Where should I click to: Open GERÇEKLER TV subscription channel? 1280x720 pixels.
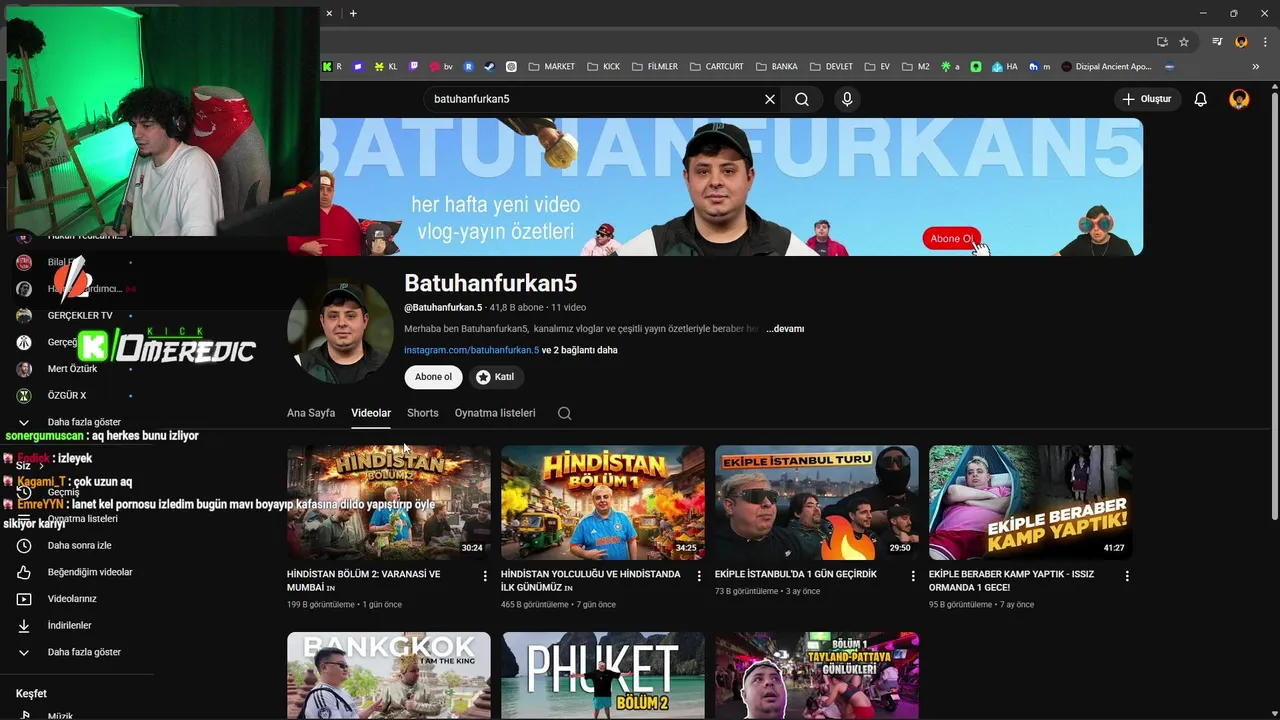pyautogui.click(x=80, y=315)
